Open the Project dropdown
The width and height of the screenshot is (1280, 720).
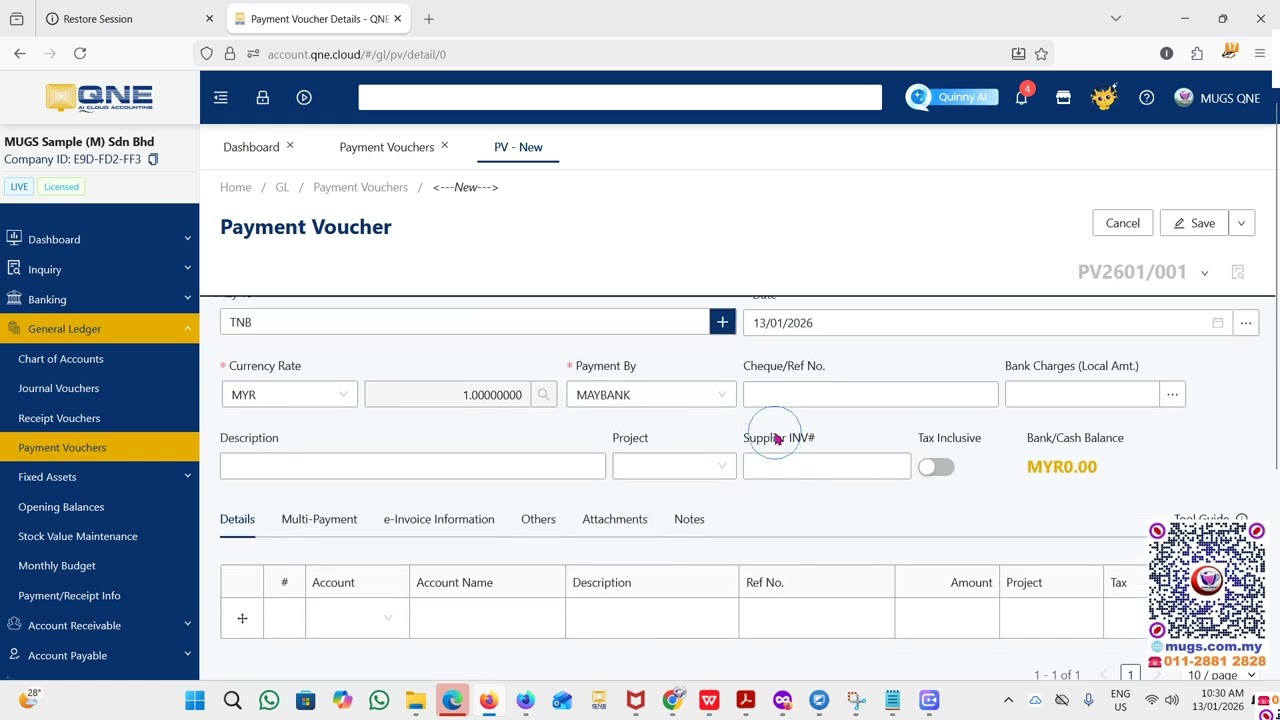point(674,466)
